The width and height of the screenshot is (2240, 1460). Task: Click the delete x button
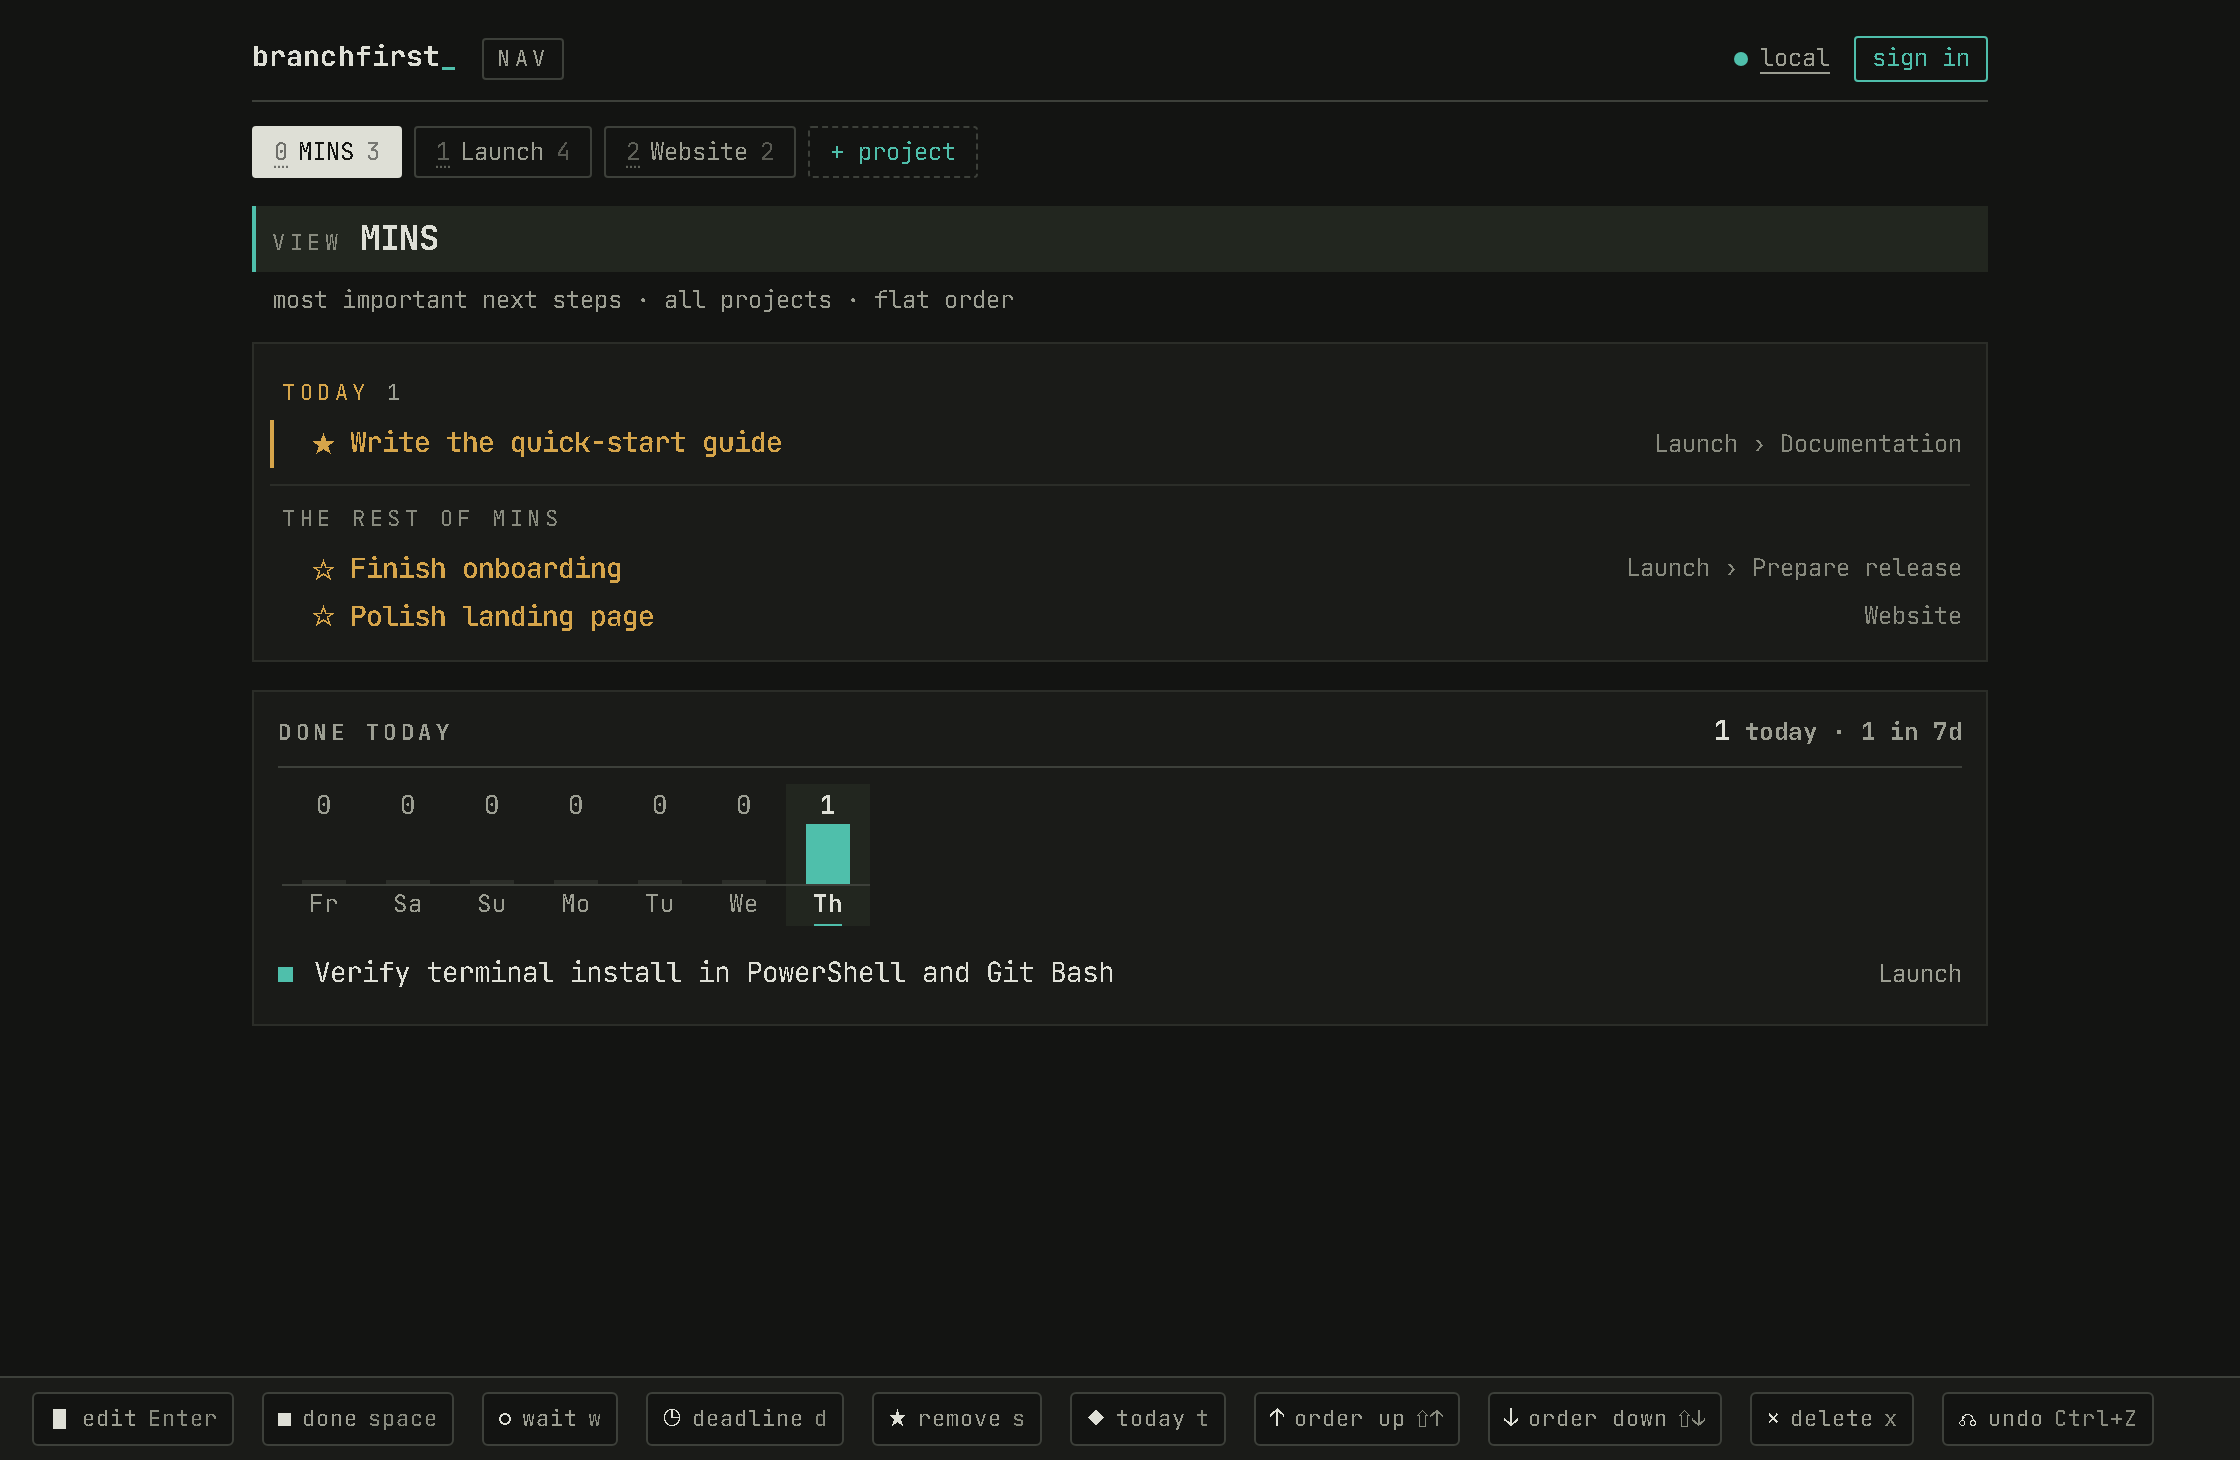tap(1832, 1419)
